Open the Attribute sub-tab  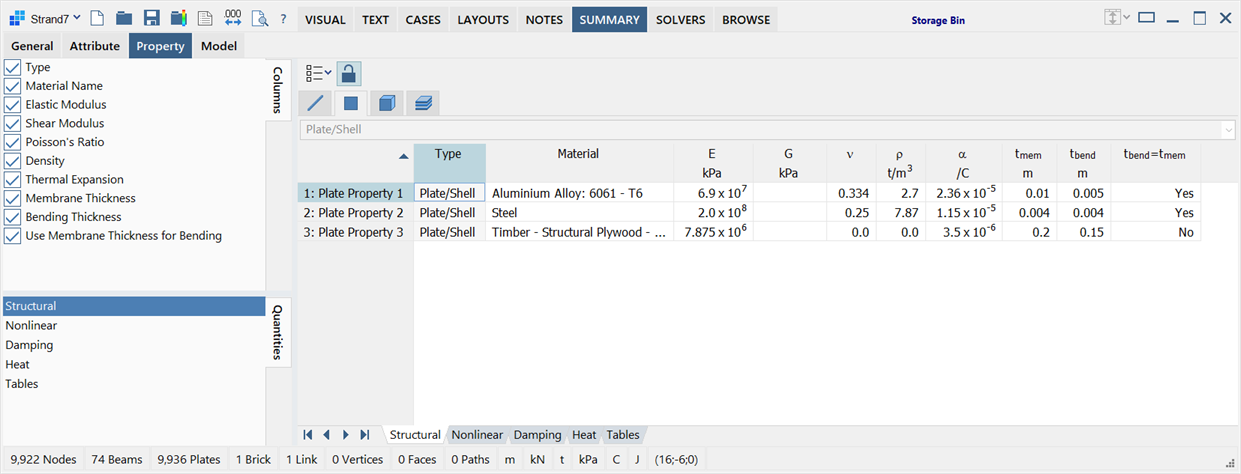(x=95, y=46)
